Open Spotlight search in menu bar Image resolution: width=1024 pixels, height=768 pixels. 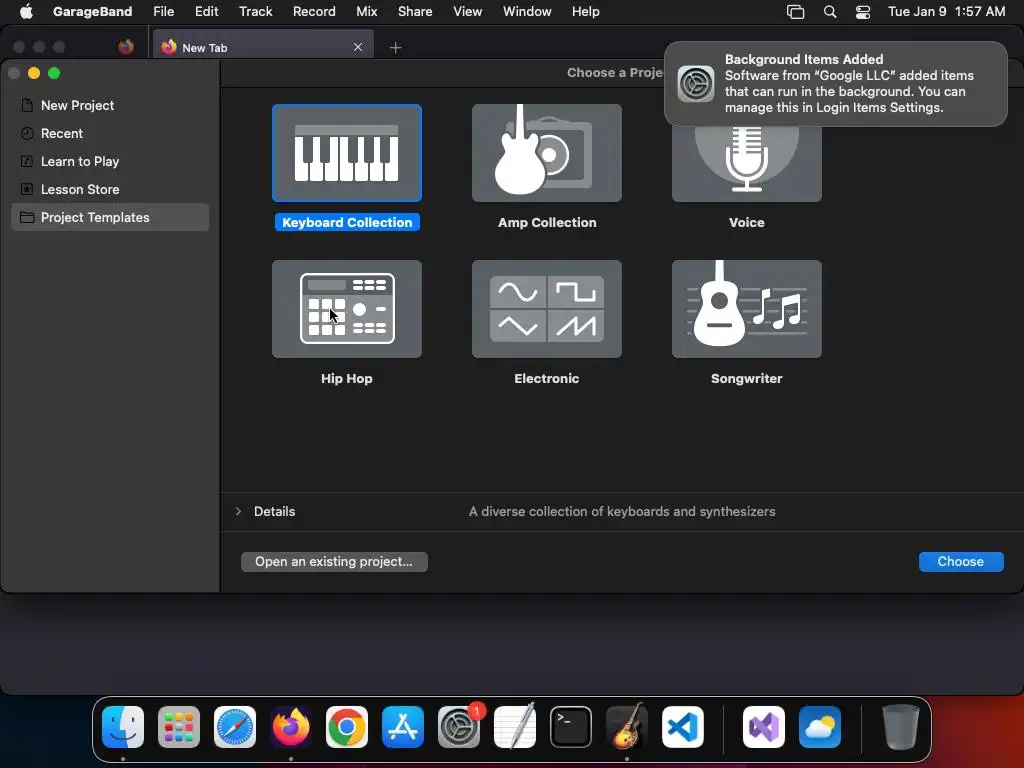click(x=829, y=12)
